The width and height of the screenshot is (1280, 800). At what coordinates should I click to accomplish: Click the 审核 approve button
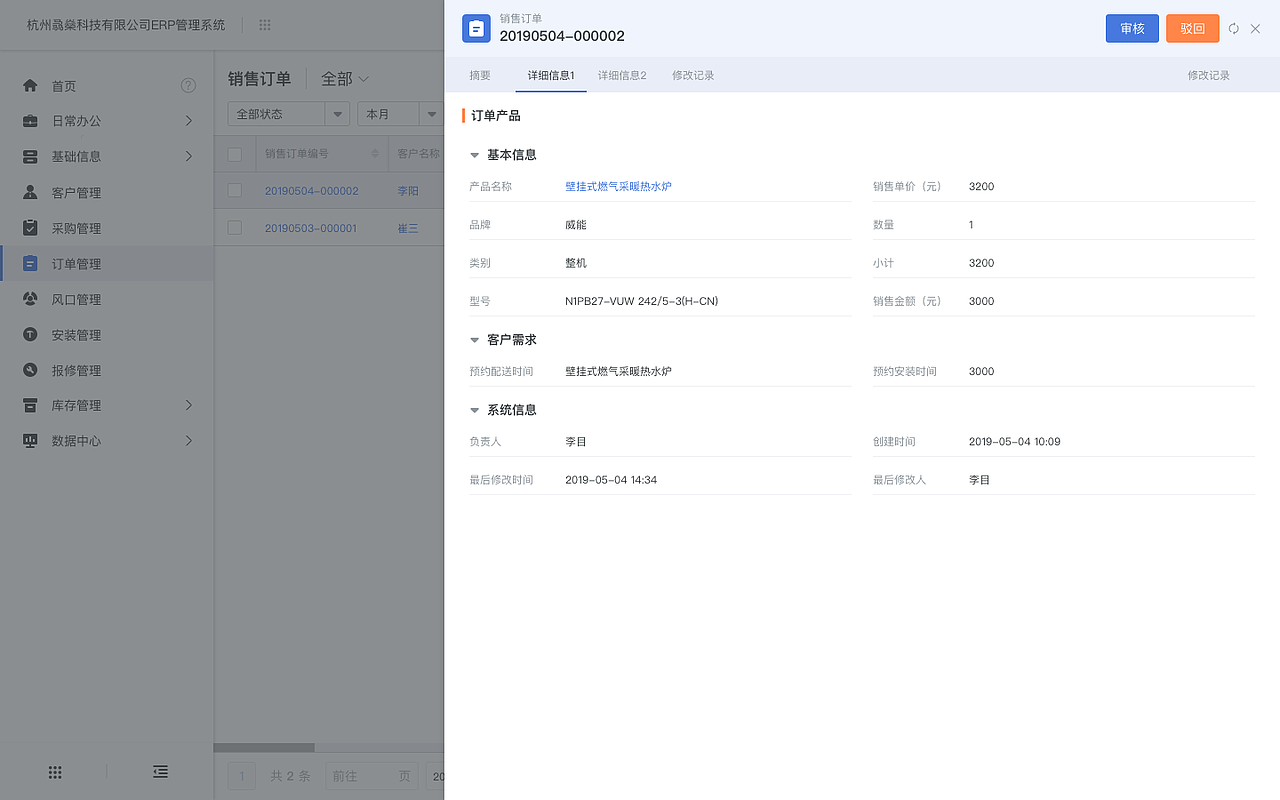(1131, 28)
